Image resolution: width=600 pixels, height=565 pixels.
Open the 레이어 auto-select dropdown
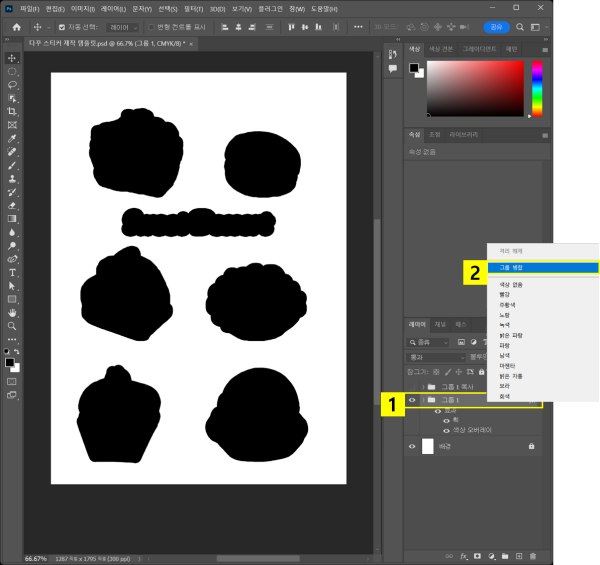[121, 27]
